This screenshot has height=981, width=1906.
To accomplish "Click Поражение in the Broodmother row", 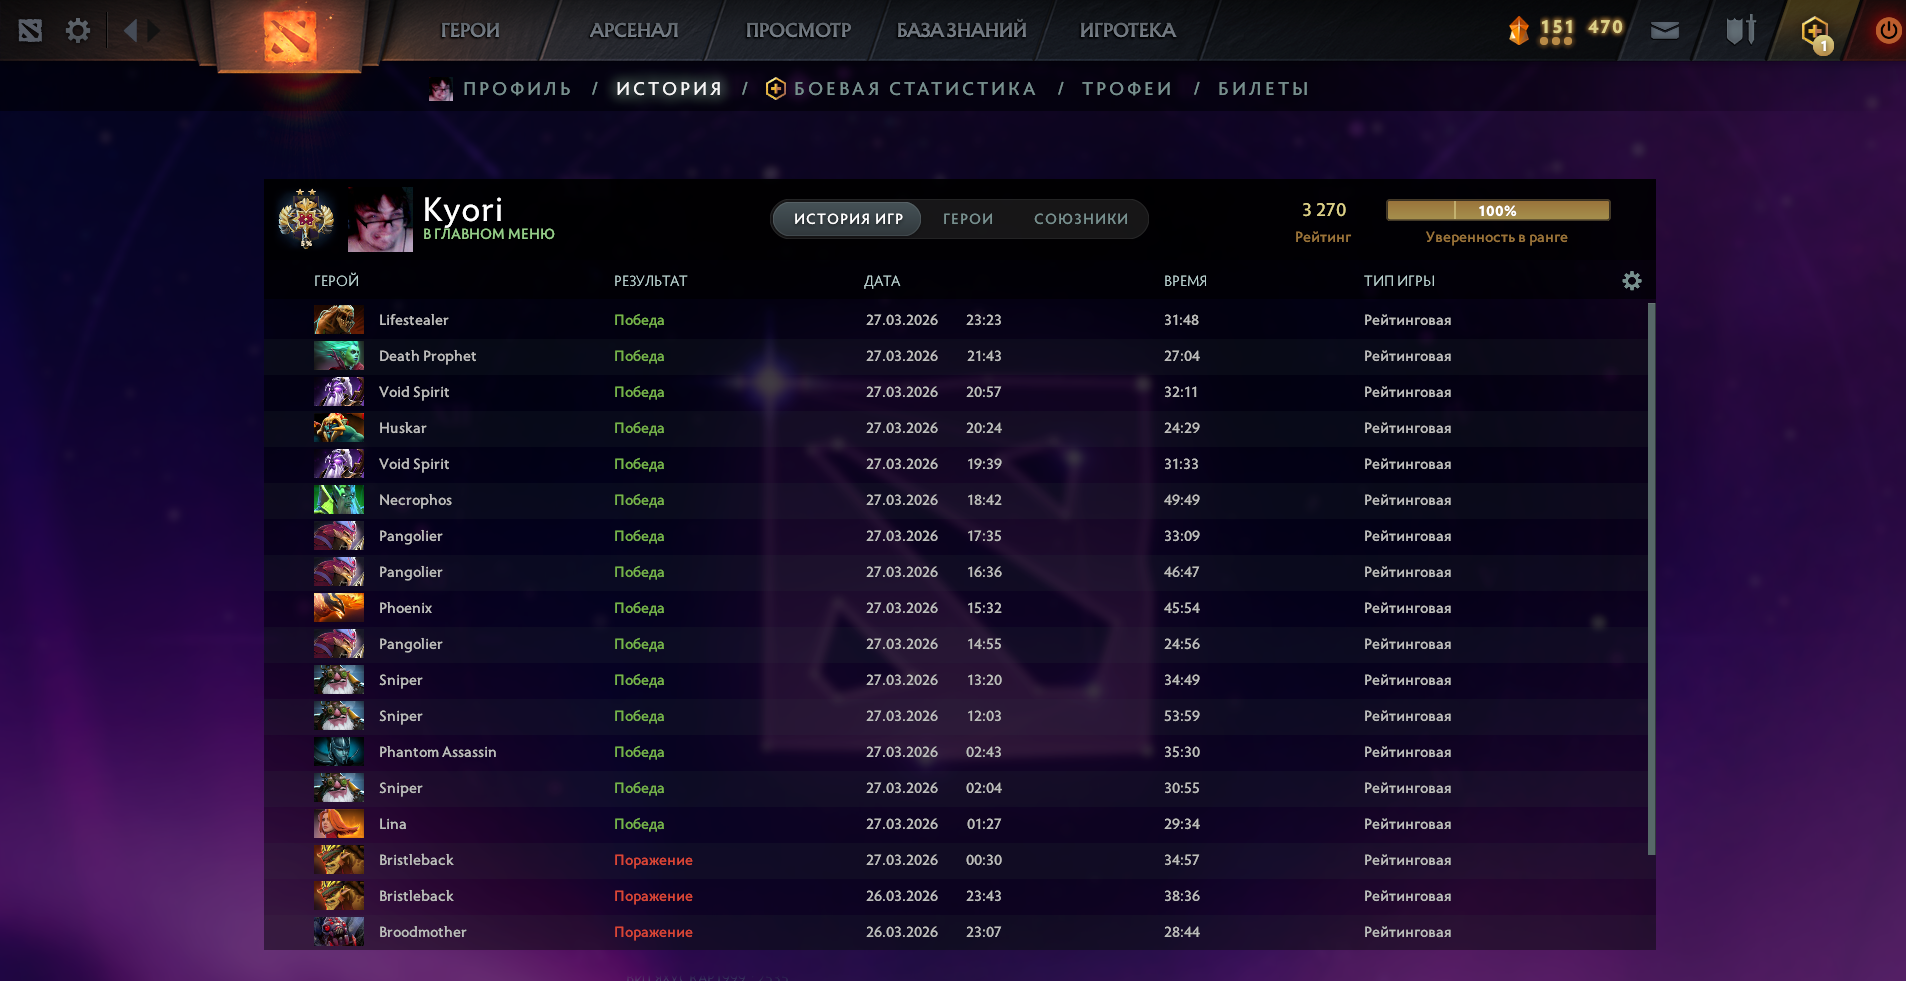I will (653, 932).
